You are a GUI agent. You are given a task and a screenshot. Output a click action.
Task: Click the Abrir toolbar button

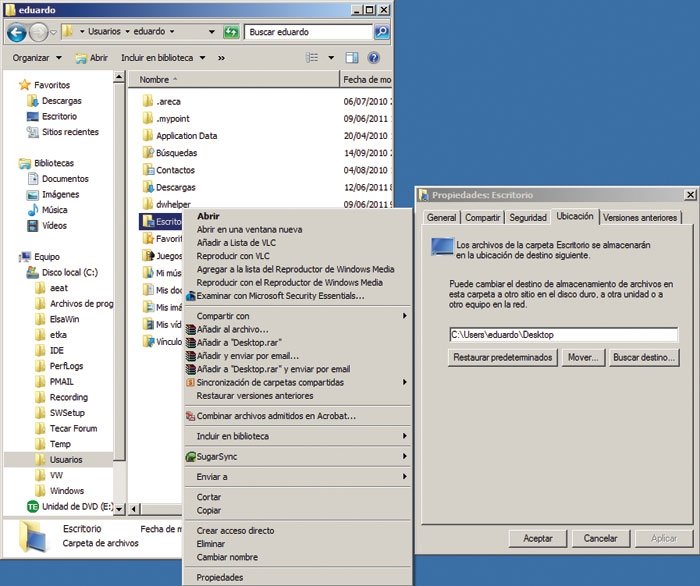(x=92, y=58)
